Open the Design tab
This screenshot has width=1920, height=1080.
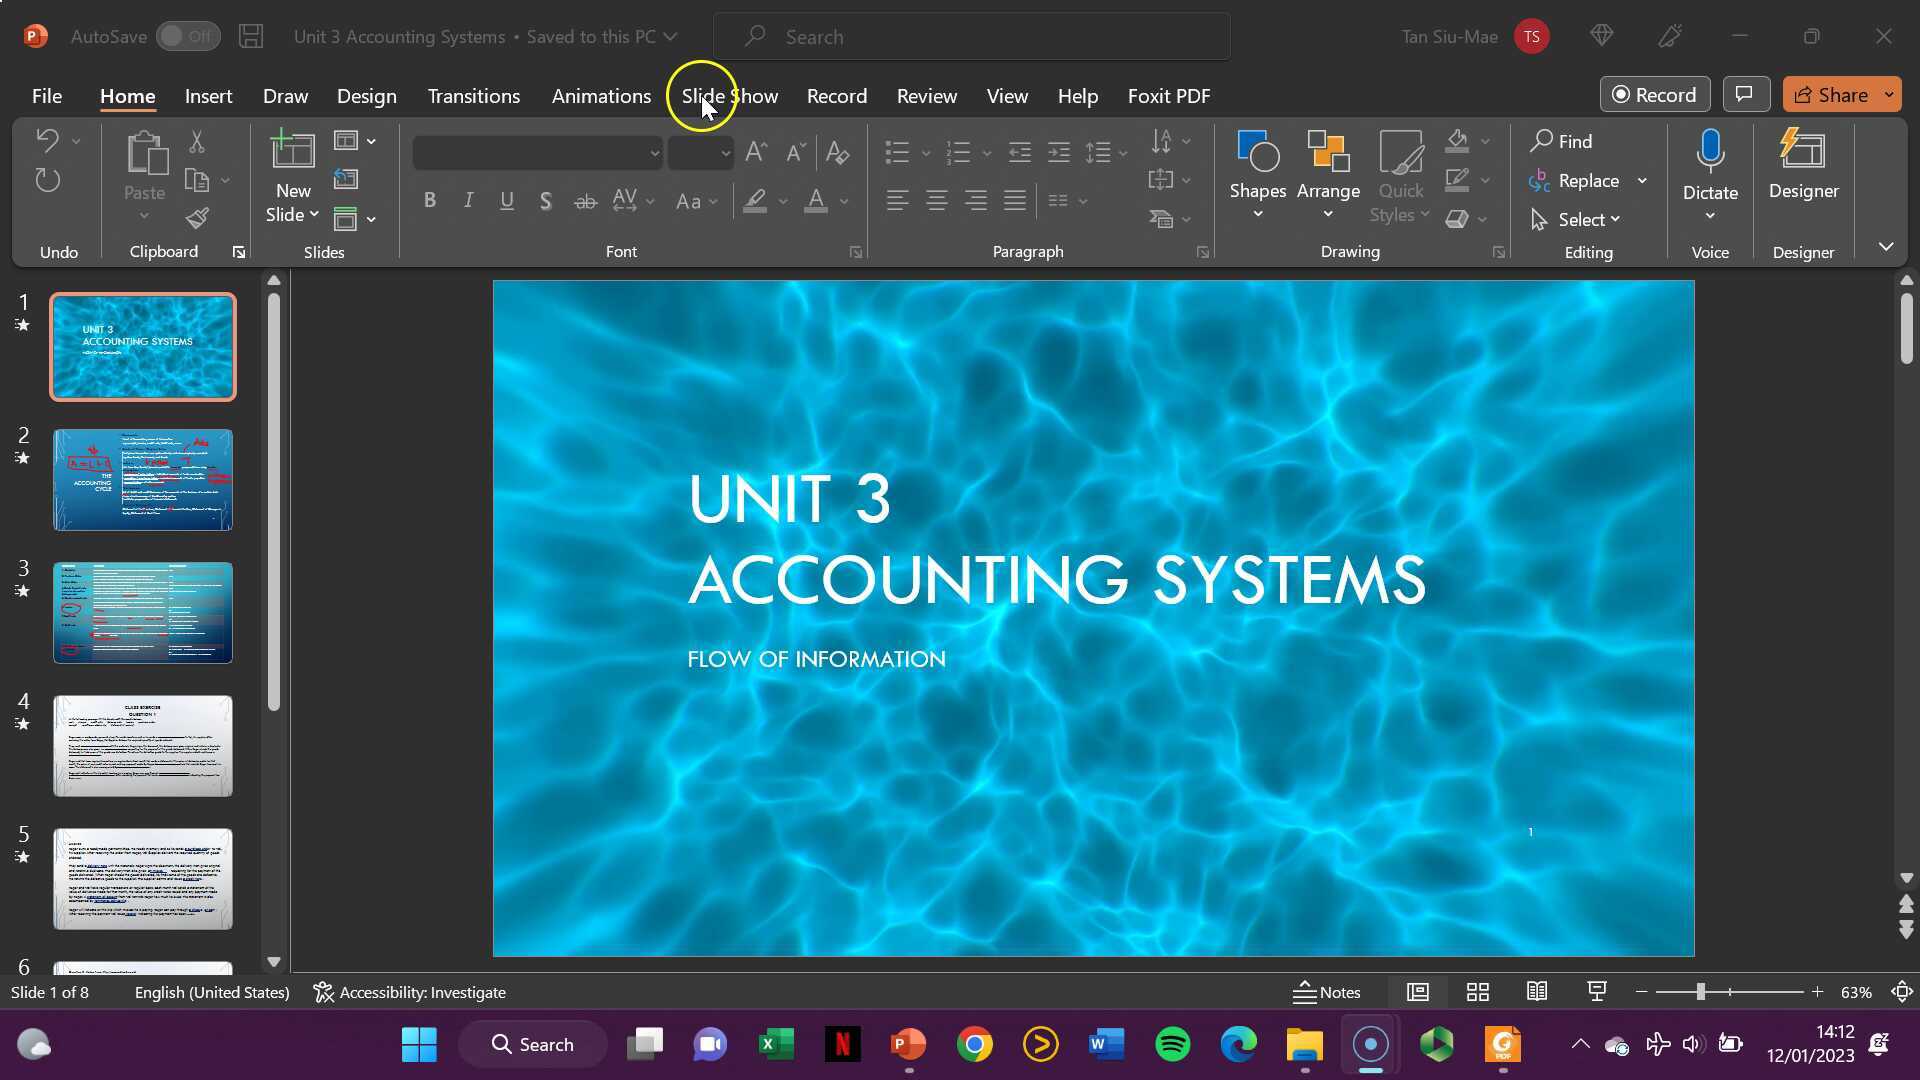pyautogui.click(x=366, y=96)
